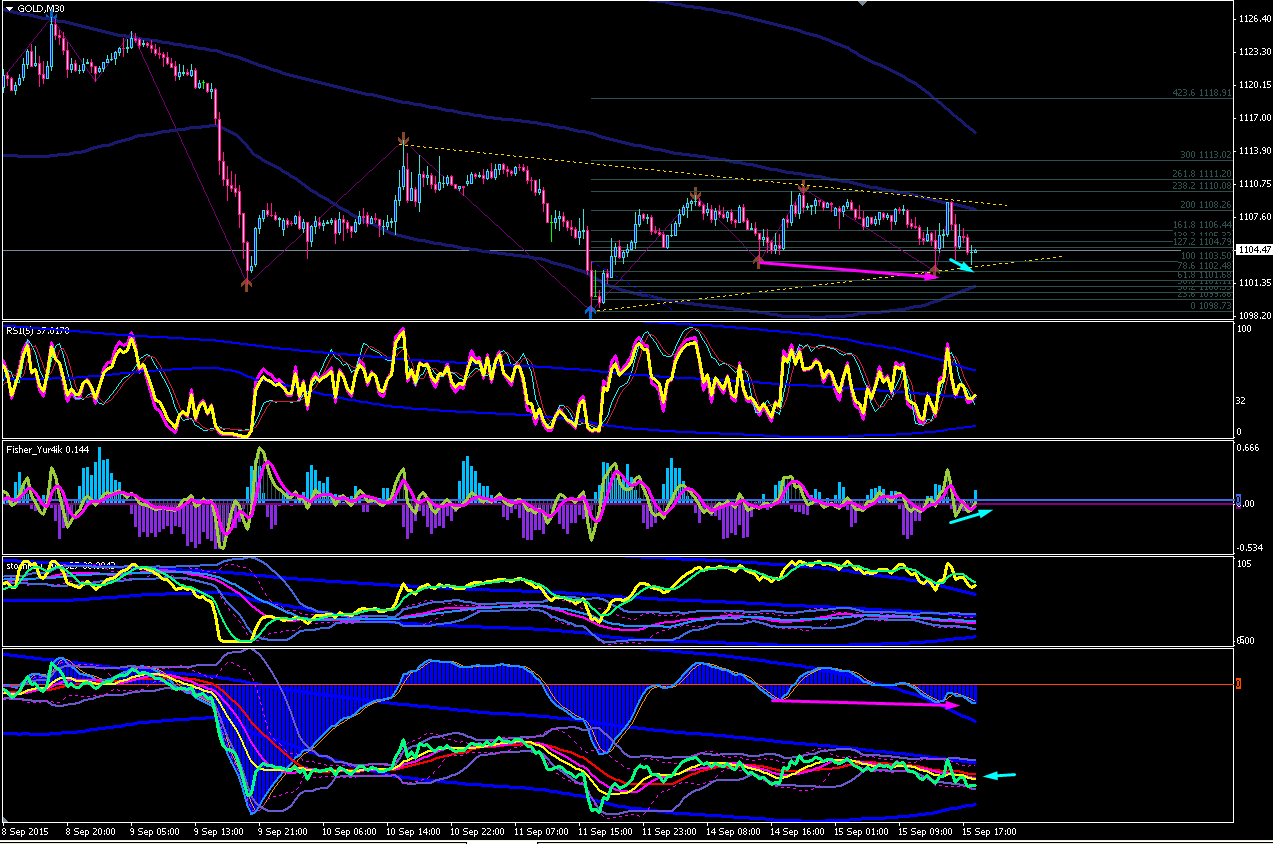The height and width of the screenshot is (844, 1273).
Task: Click the 1117.00 price scale label
Action: click(x=1253, y=118)
